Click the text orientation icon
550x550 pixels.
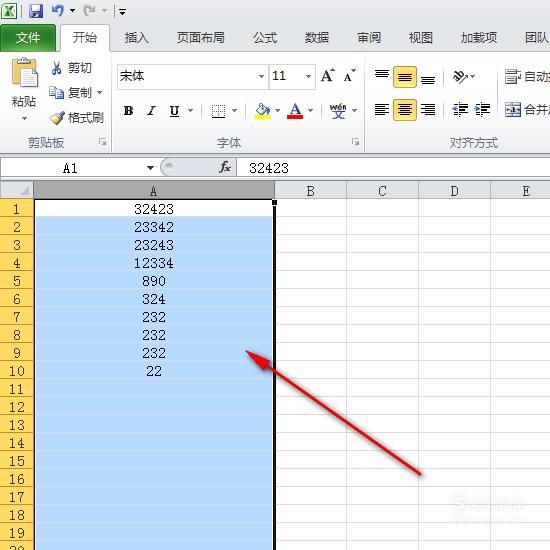tap(460, 76)
